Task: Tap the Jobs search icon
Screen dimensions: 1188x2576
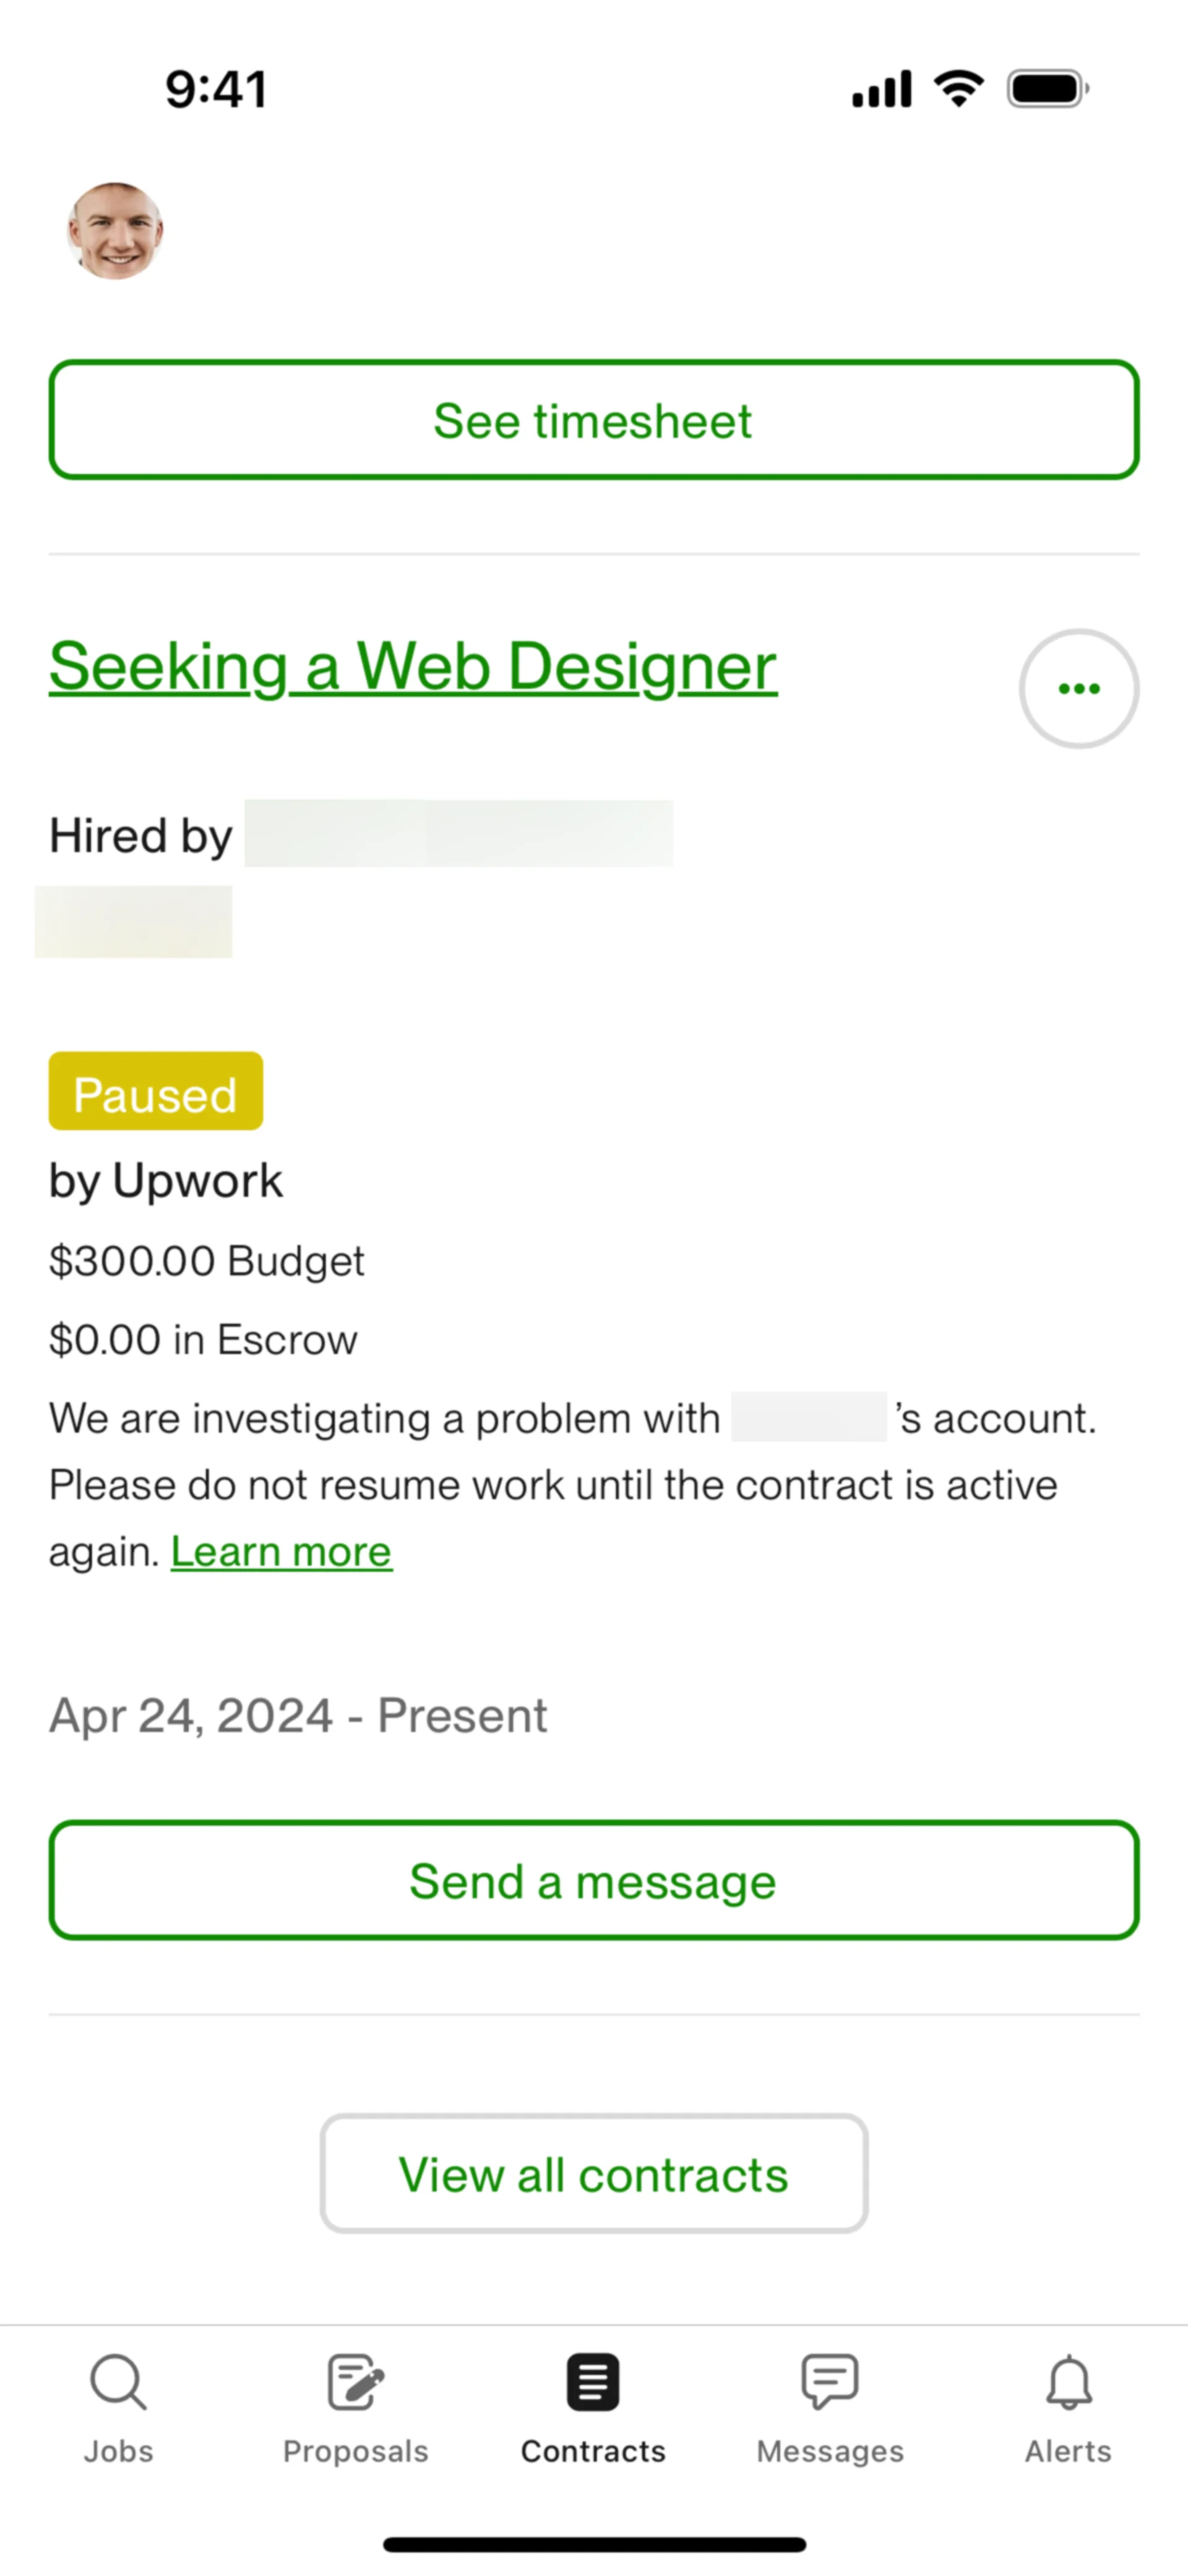Action: pos(118,2382)
